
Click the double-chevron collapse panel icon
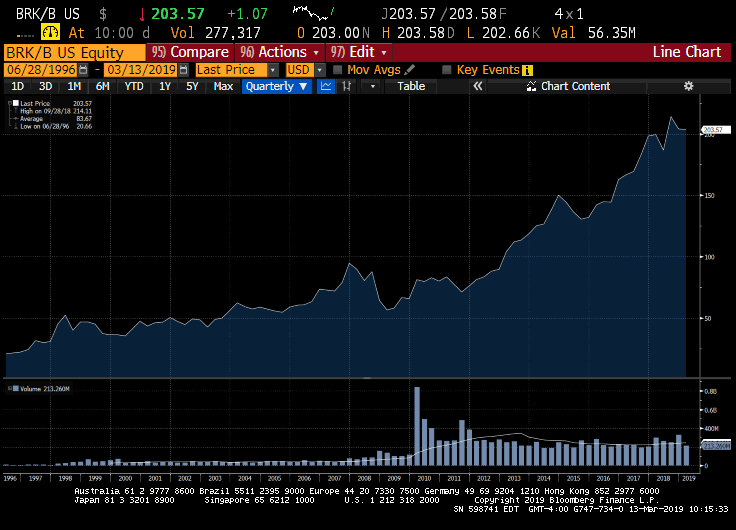tap(478, 86)
